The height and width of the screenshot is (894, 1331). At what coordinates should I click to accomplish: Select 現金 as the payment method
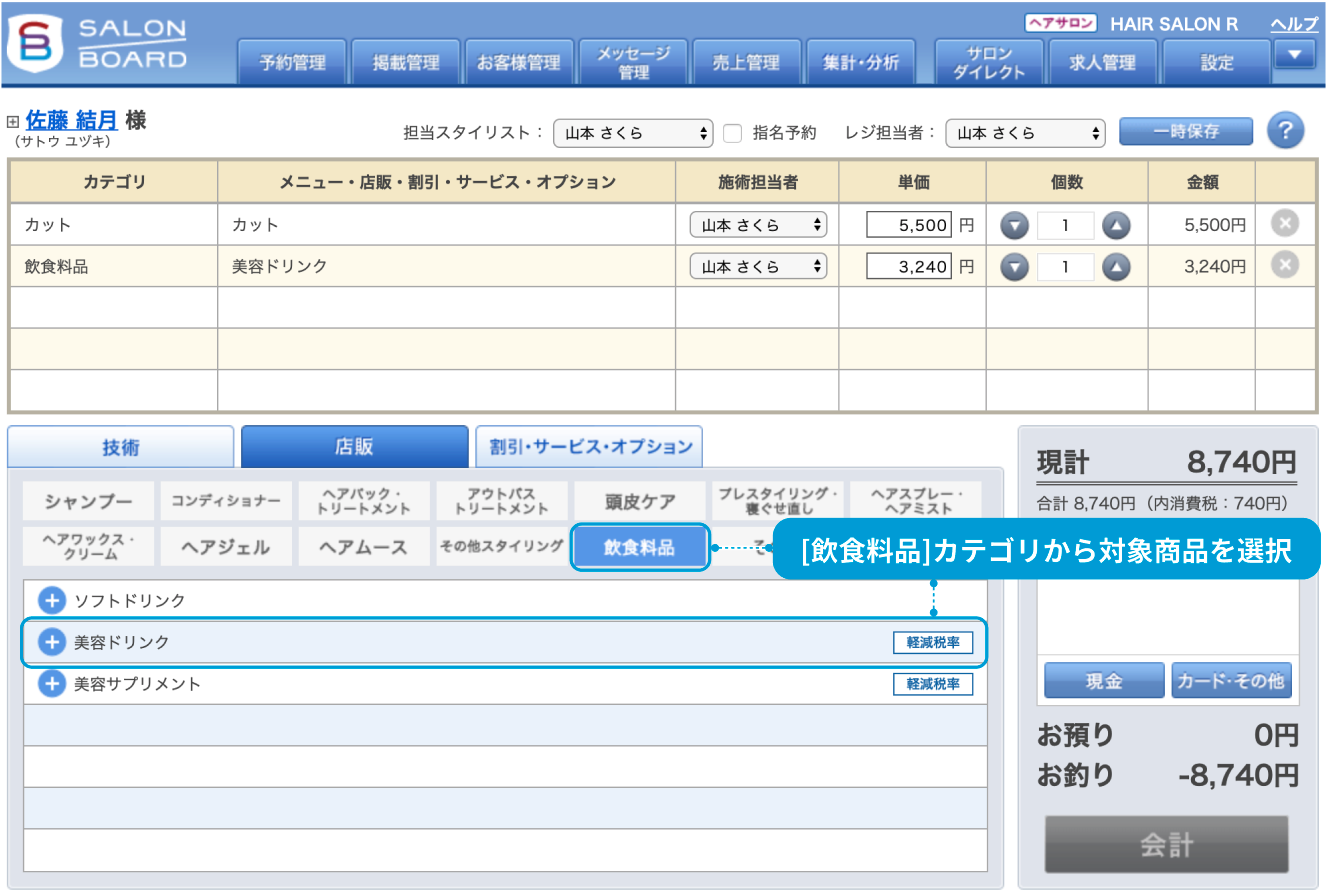[1104, 681]
